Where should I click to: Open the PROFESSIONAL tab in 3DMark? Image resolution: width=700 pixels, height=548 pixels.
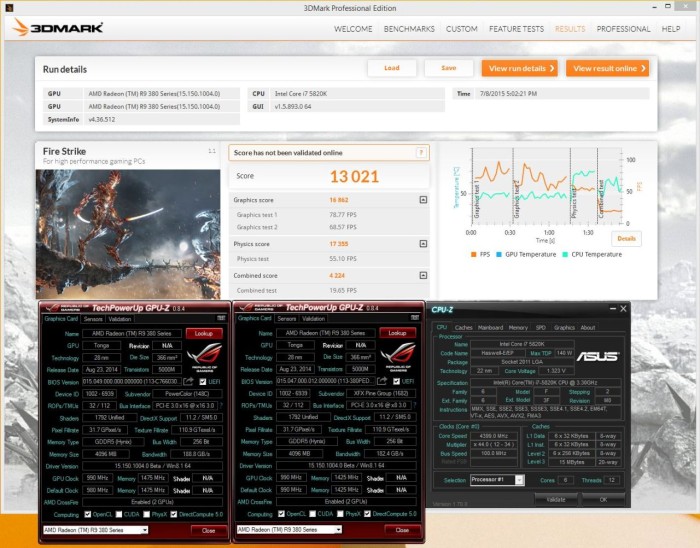pos(623,29)
